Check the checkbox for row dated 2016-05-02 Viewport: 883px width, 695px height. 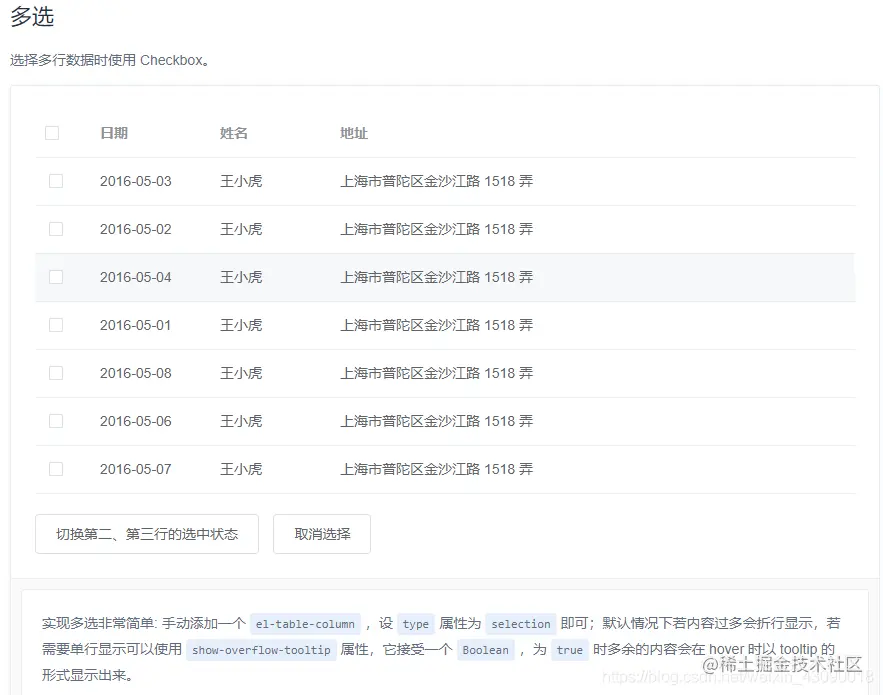point(55,229)
